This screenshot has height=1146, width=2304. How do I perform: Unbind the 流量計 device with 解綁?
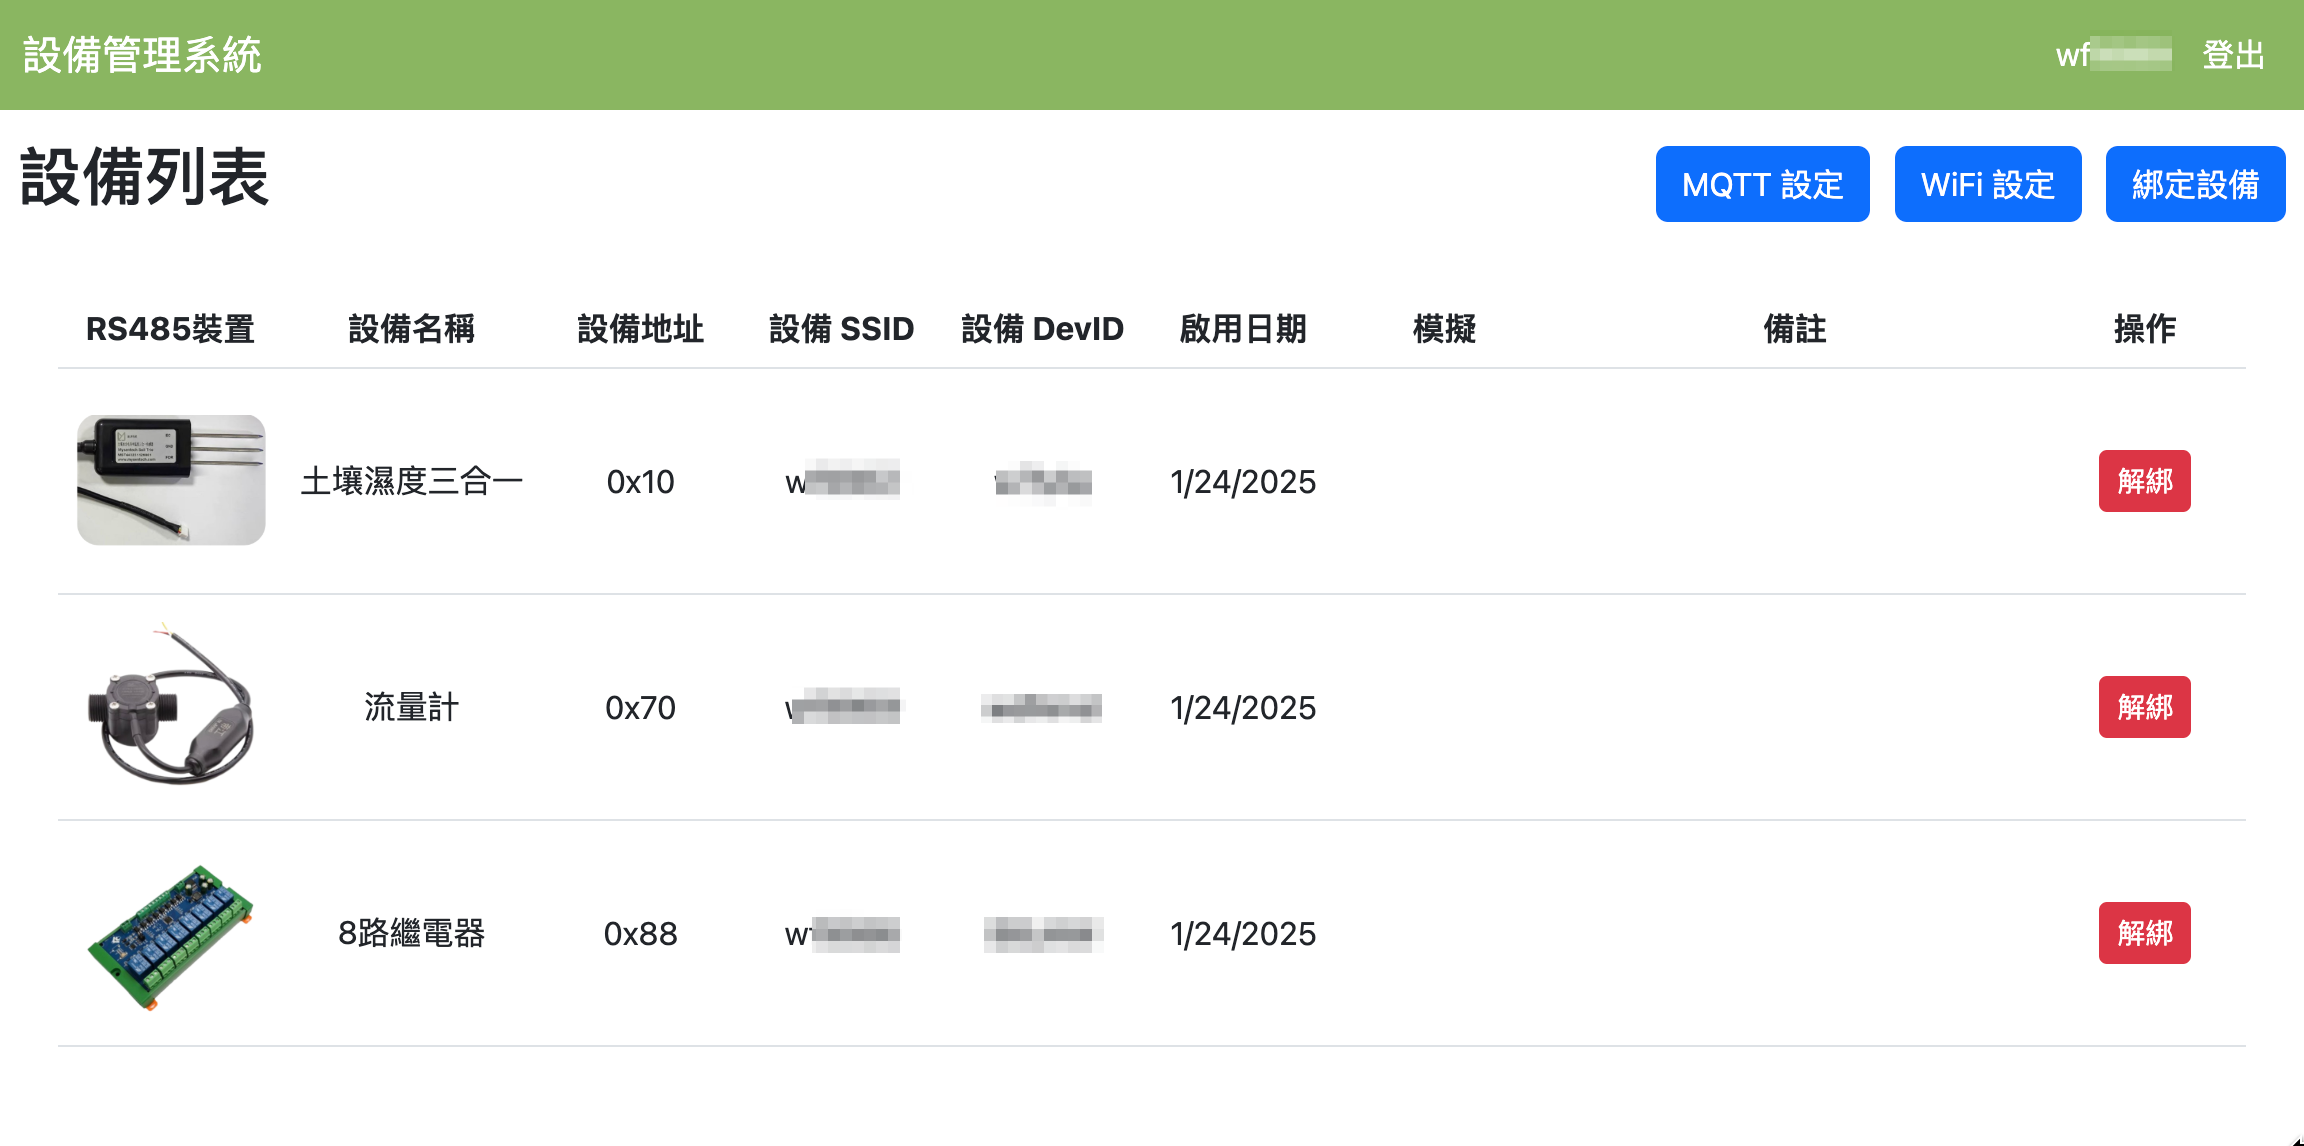[x=2144, y=707]
